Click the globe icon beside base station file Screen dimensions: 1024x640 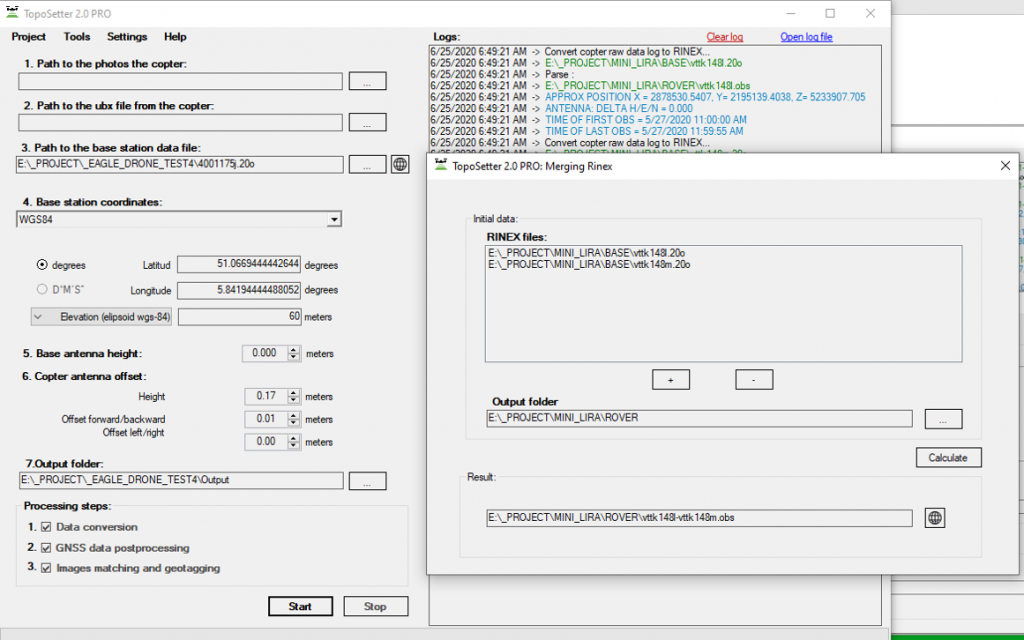pos(400,164)
